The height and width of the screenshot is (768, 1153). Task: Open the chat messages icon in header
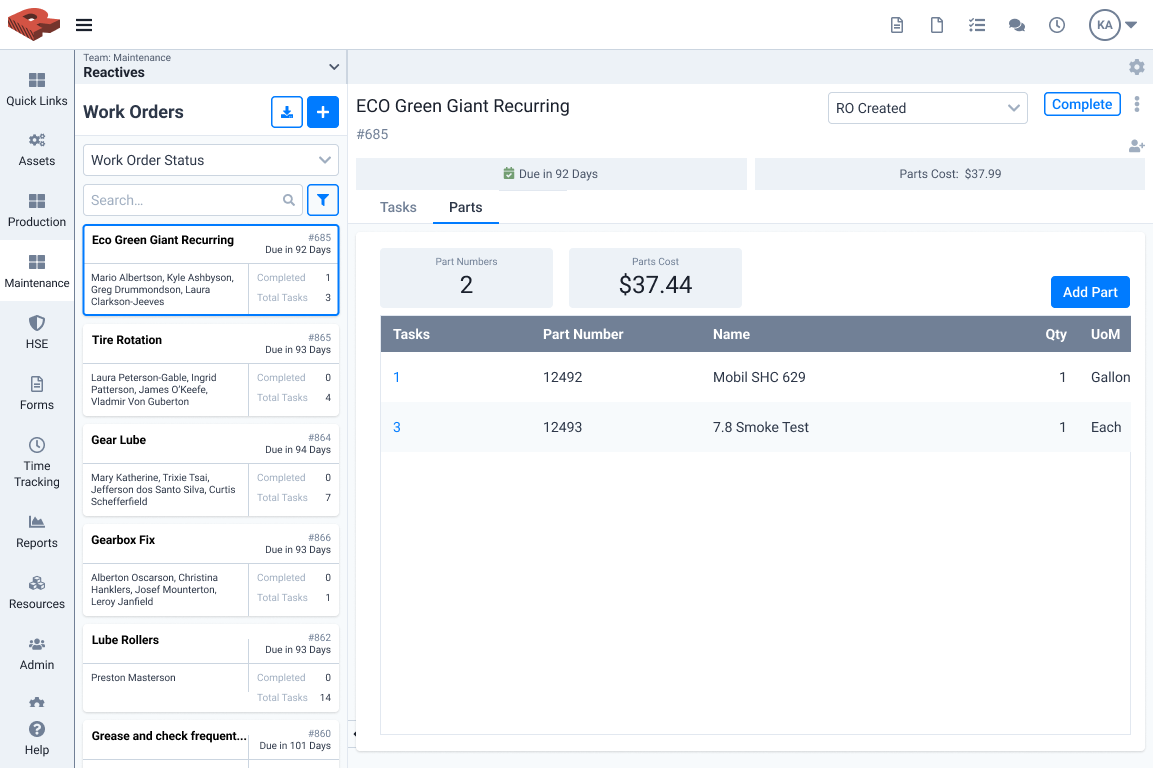[x=1017, y=25]
